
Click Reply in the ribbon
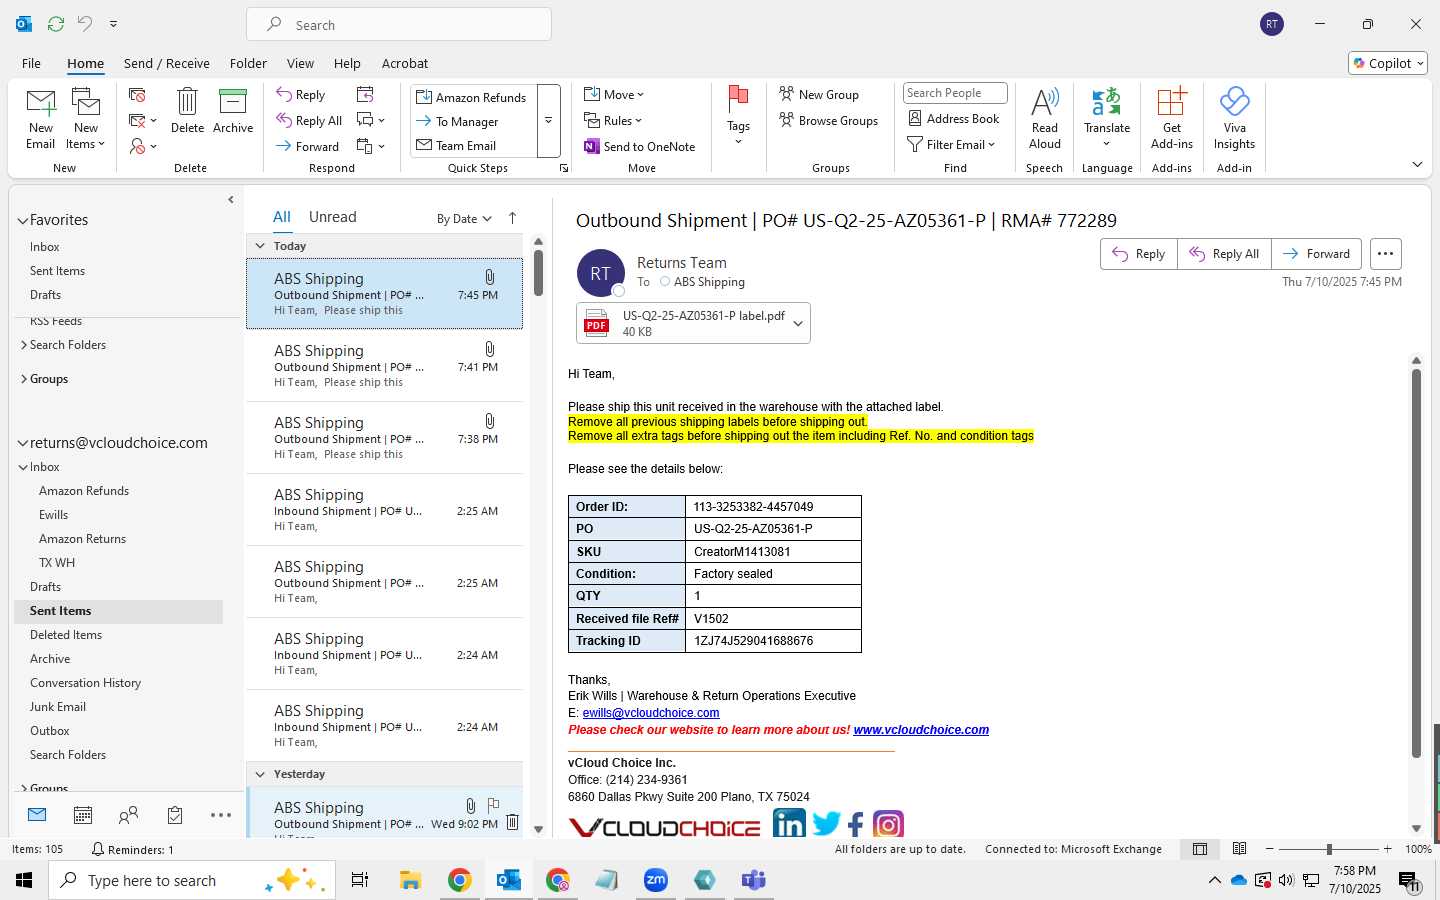(x=301, y=95)
